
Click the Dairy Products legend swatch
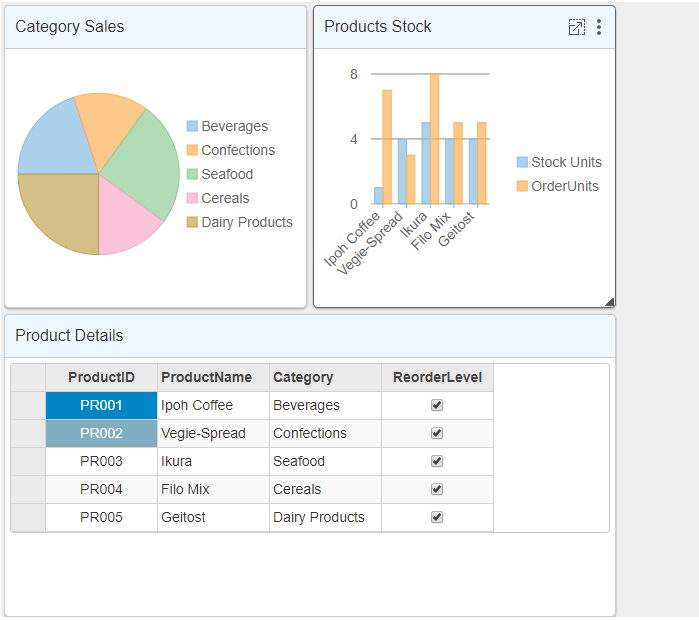(x=192, y=222)
